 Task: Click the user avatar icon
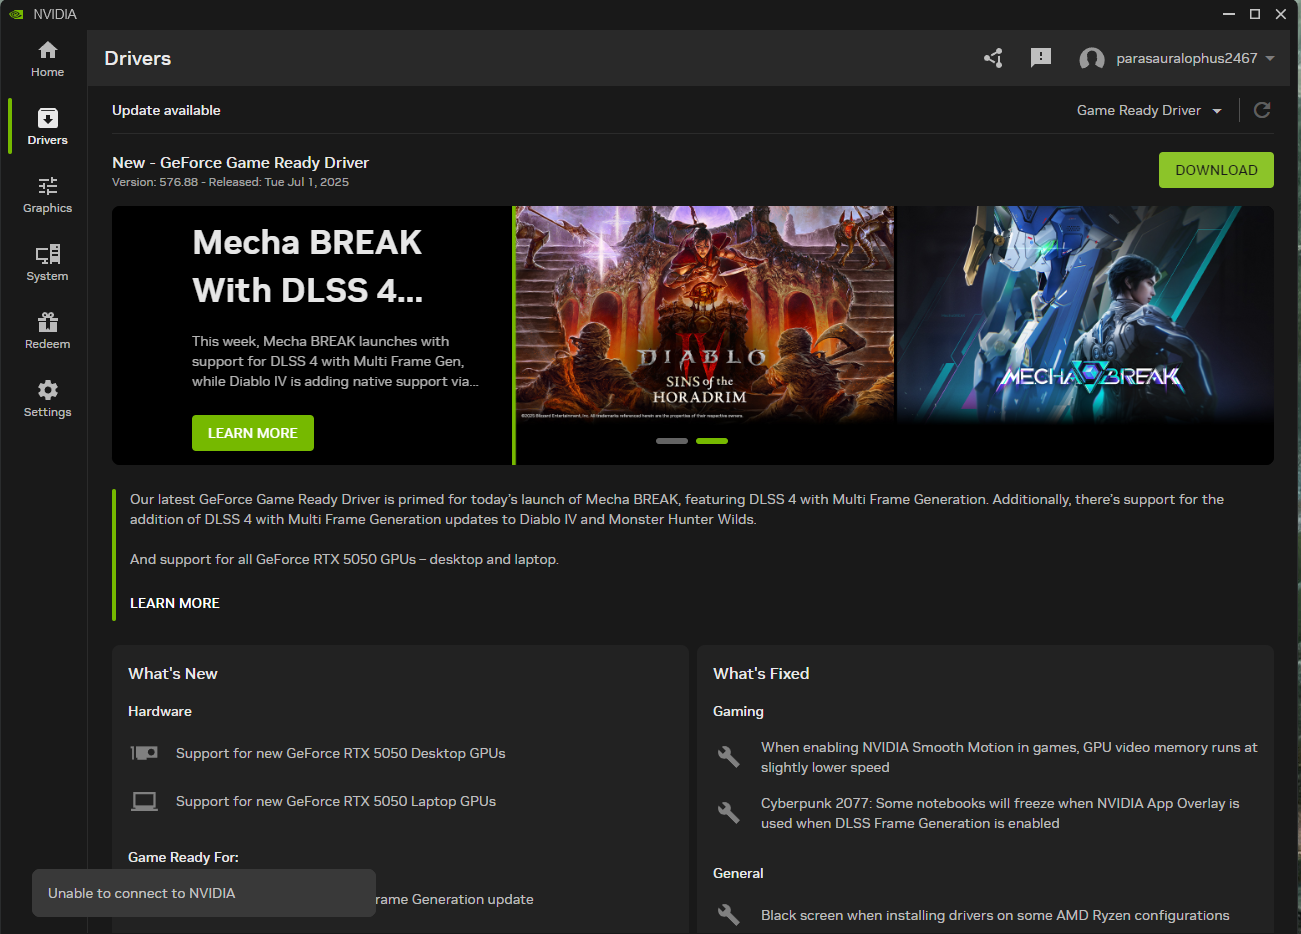(x=1092, y=59)
